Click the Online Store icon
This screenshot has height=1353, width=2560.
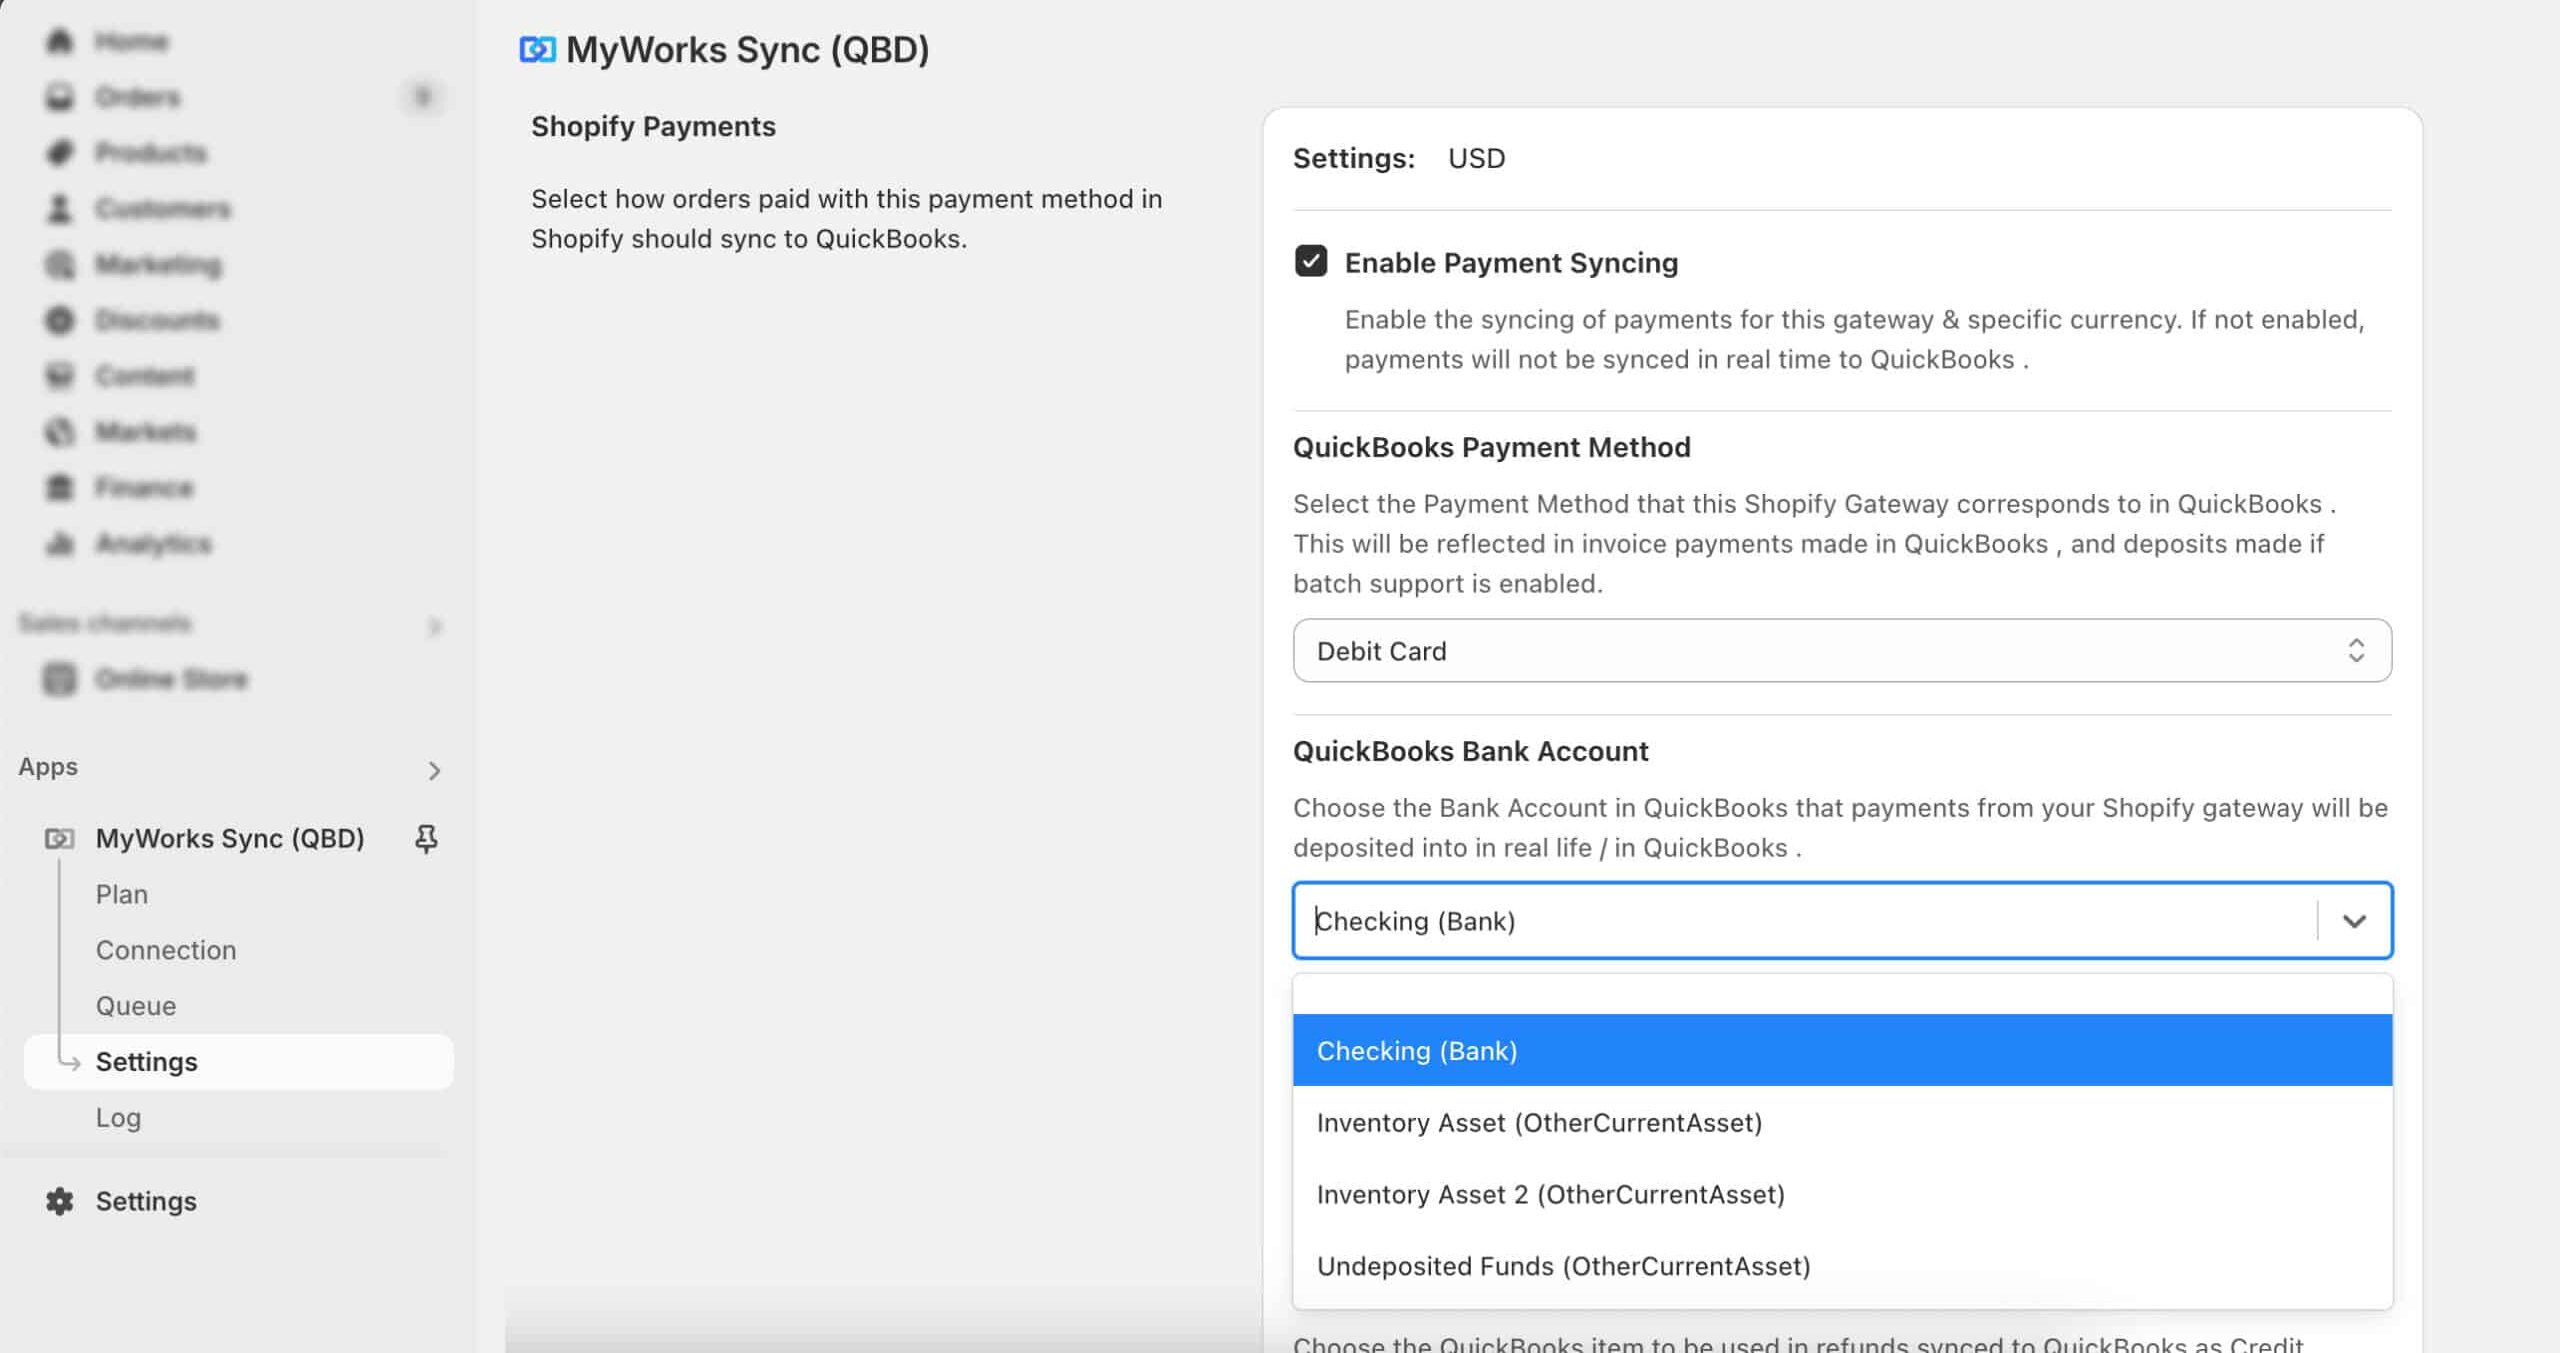[60, 679]
